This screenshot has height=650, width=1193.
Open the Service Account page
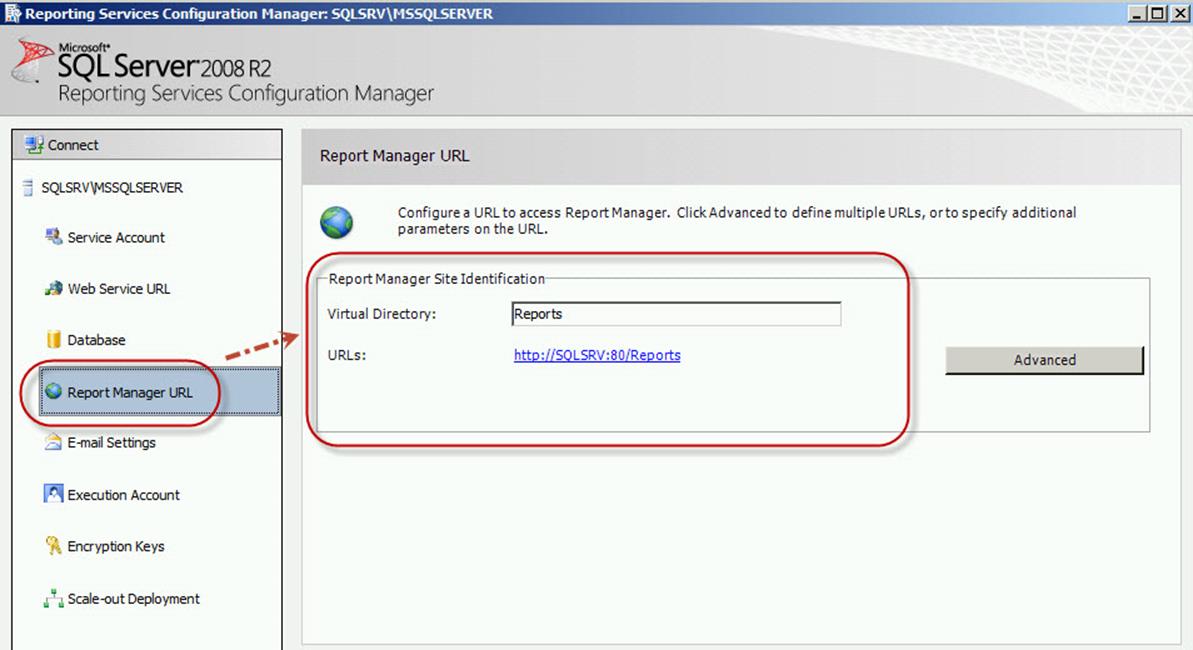point(116,237)
